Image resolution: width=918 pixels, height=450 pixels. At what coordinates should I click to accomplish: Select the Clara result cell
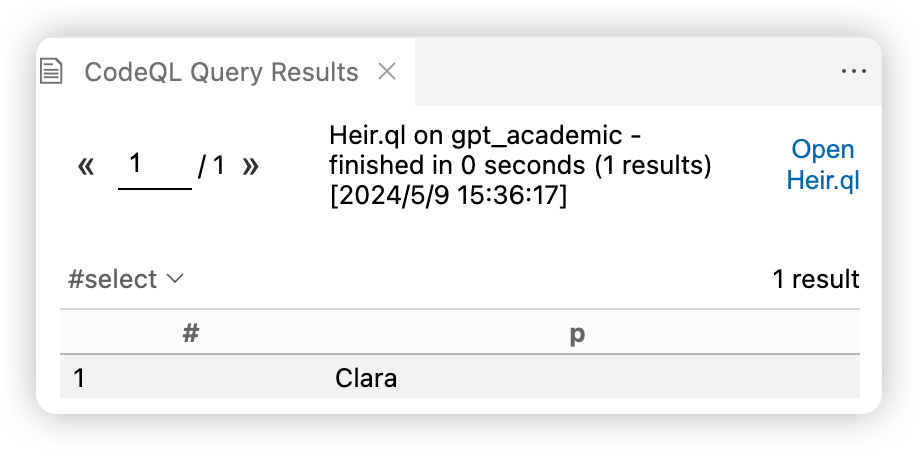(x=366, y=379)
